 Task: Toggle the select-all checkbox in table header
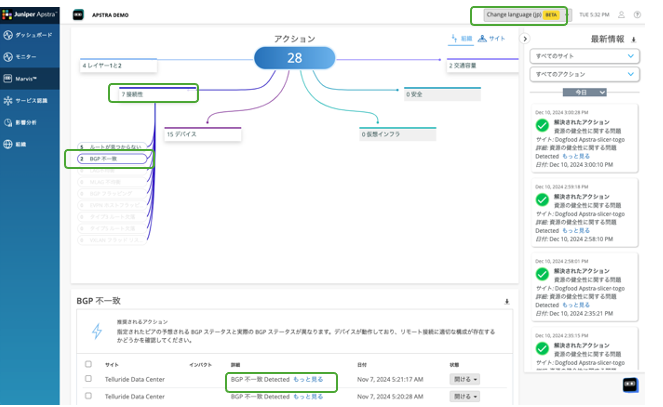point(89,365)
